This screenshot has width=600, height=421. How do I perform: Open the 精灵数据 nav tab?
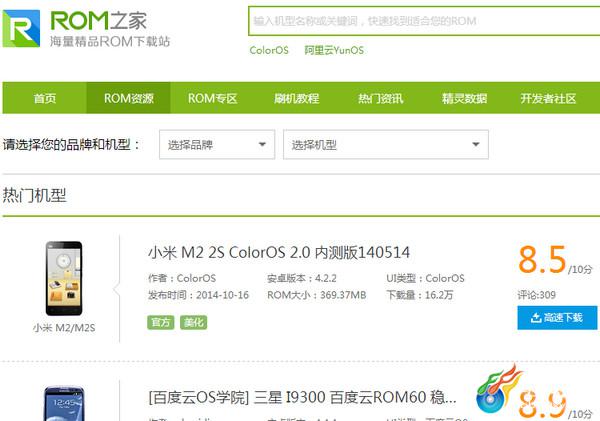pyautogui.click(x=464, y=98)
